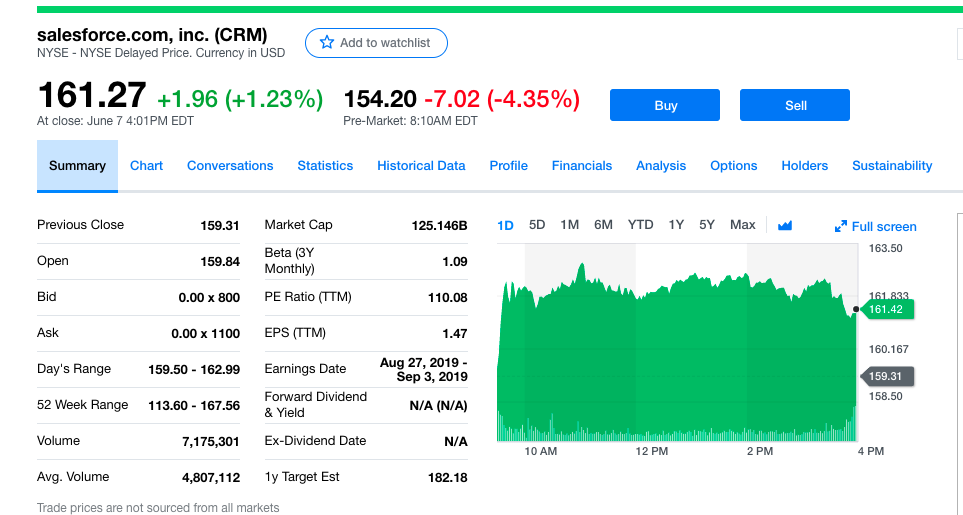
Task: Click the 125.146B market cap value
Action: 439,226
